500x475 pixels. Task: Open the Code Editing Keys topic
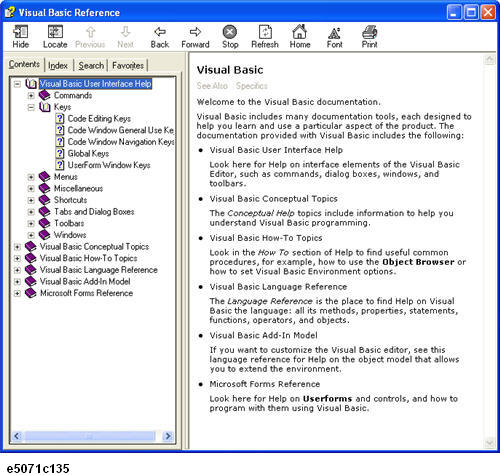(99, 119)
